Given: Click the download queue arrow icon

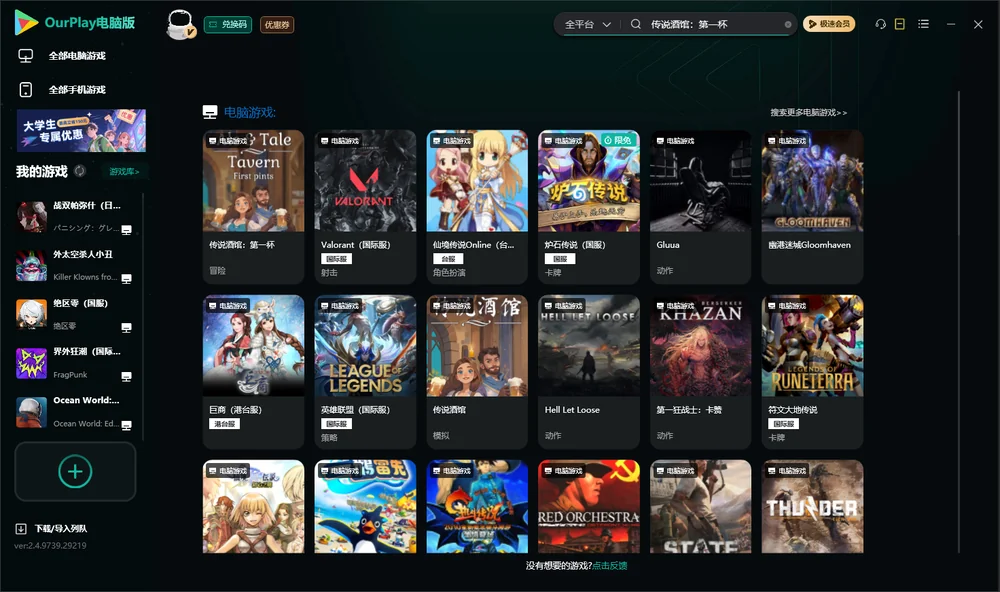Looking at the screenshot, I should click(21, 529).
